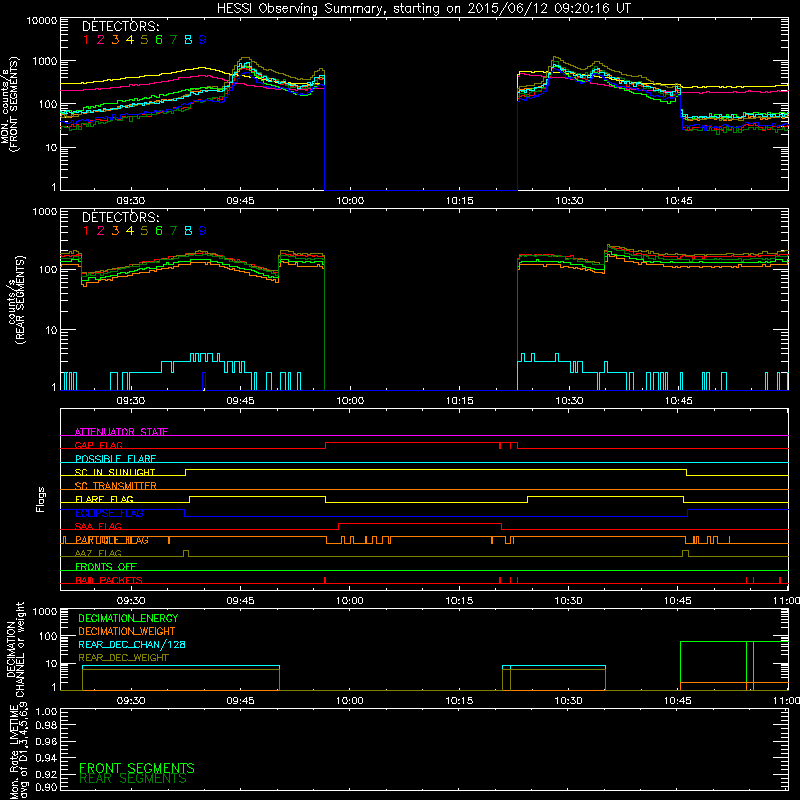Click the REAR_DEC_CHAN/128 legend entry
The image size is (800, 800).
pos(132,645)
